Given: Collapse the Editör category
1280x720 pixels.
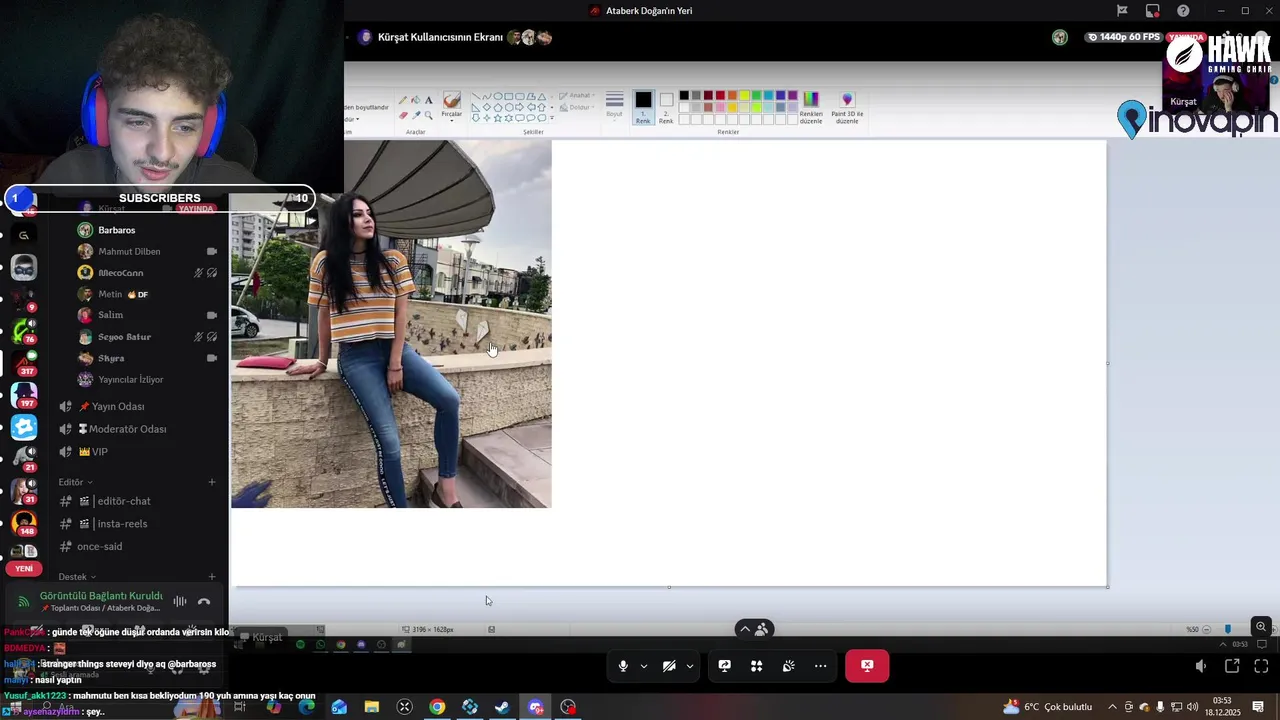Looking at the screenshot, I should pyautogui.click(x=75, y=482).
